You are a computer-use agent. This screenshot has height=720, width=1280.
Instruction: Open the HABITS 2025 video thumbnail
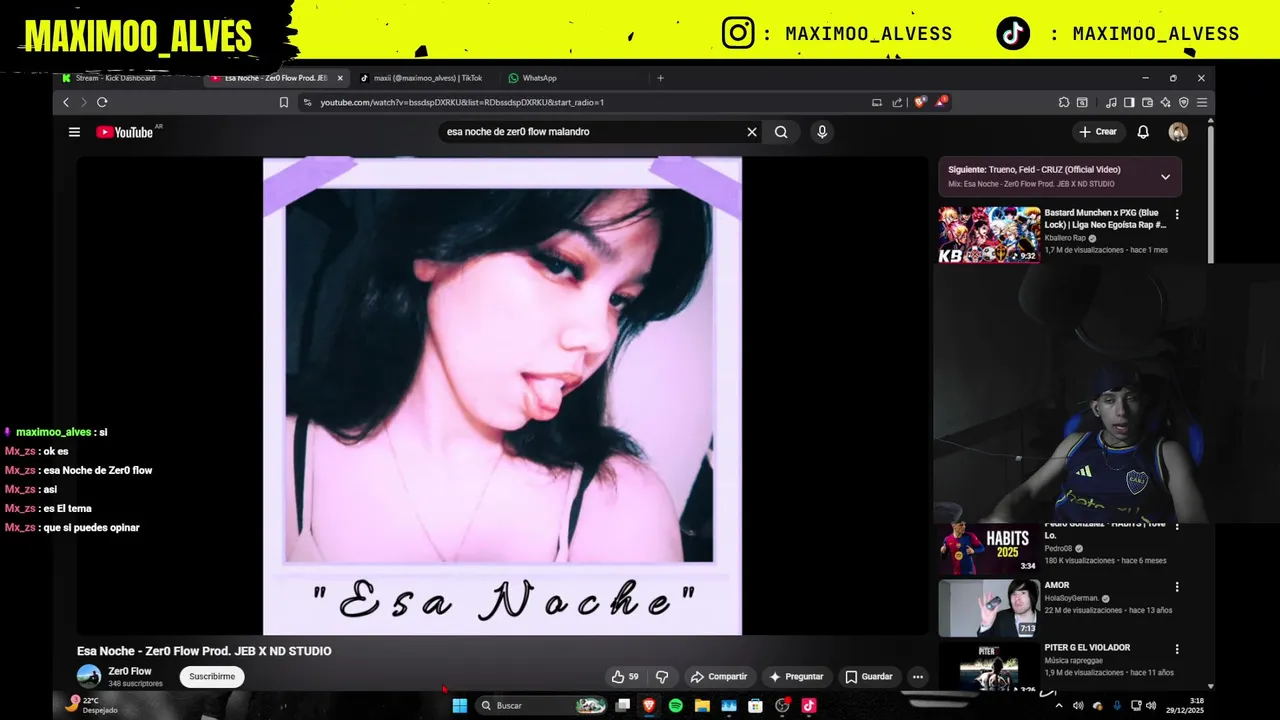click(x=989, y=548)
